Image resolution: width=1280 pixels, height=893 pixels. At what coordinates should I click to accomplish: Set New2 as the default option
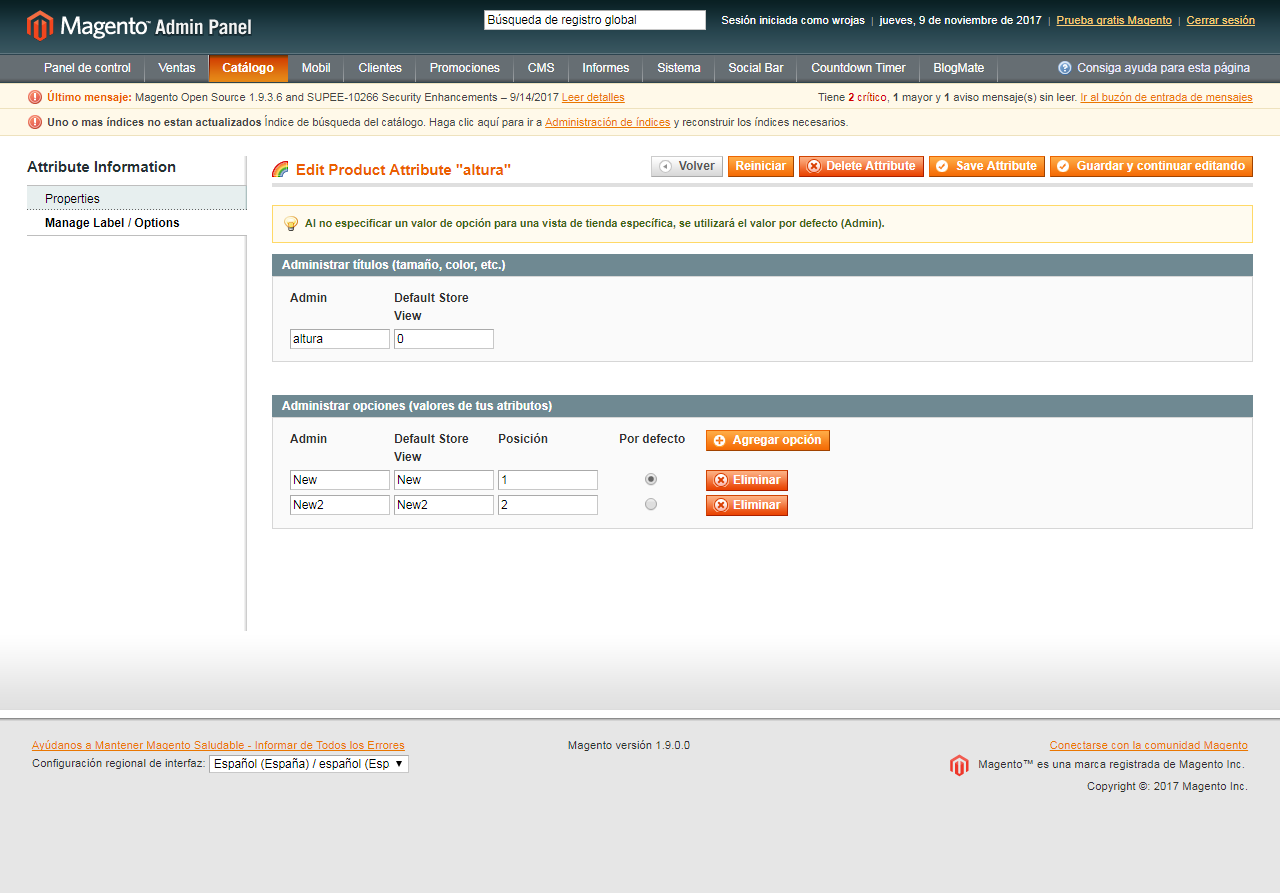click(x=651, y=504)
